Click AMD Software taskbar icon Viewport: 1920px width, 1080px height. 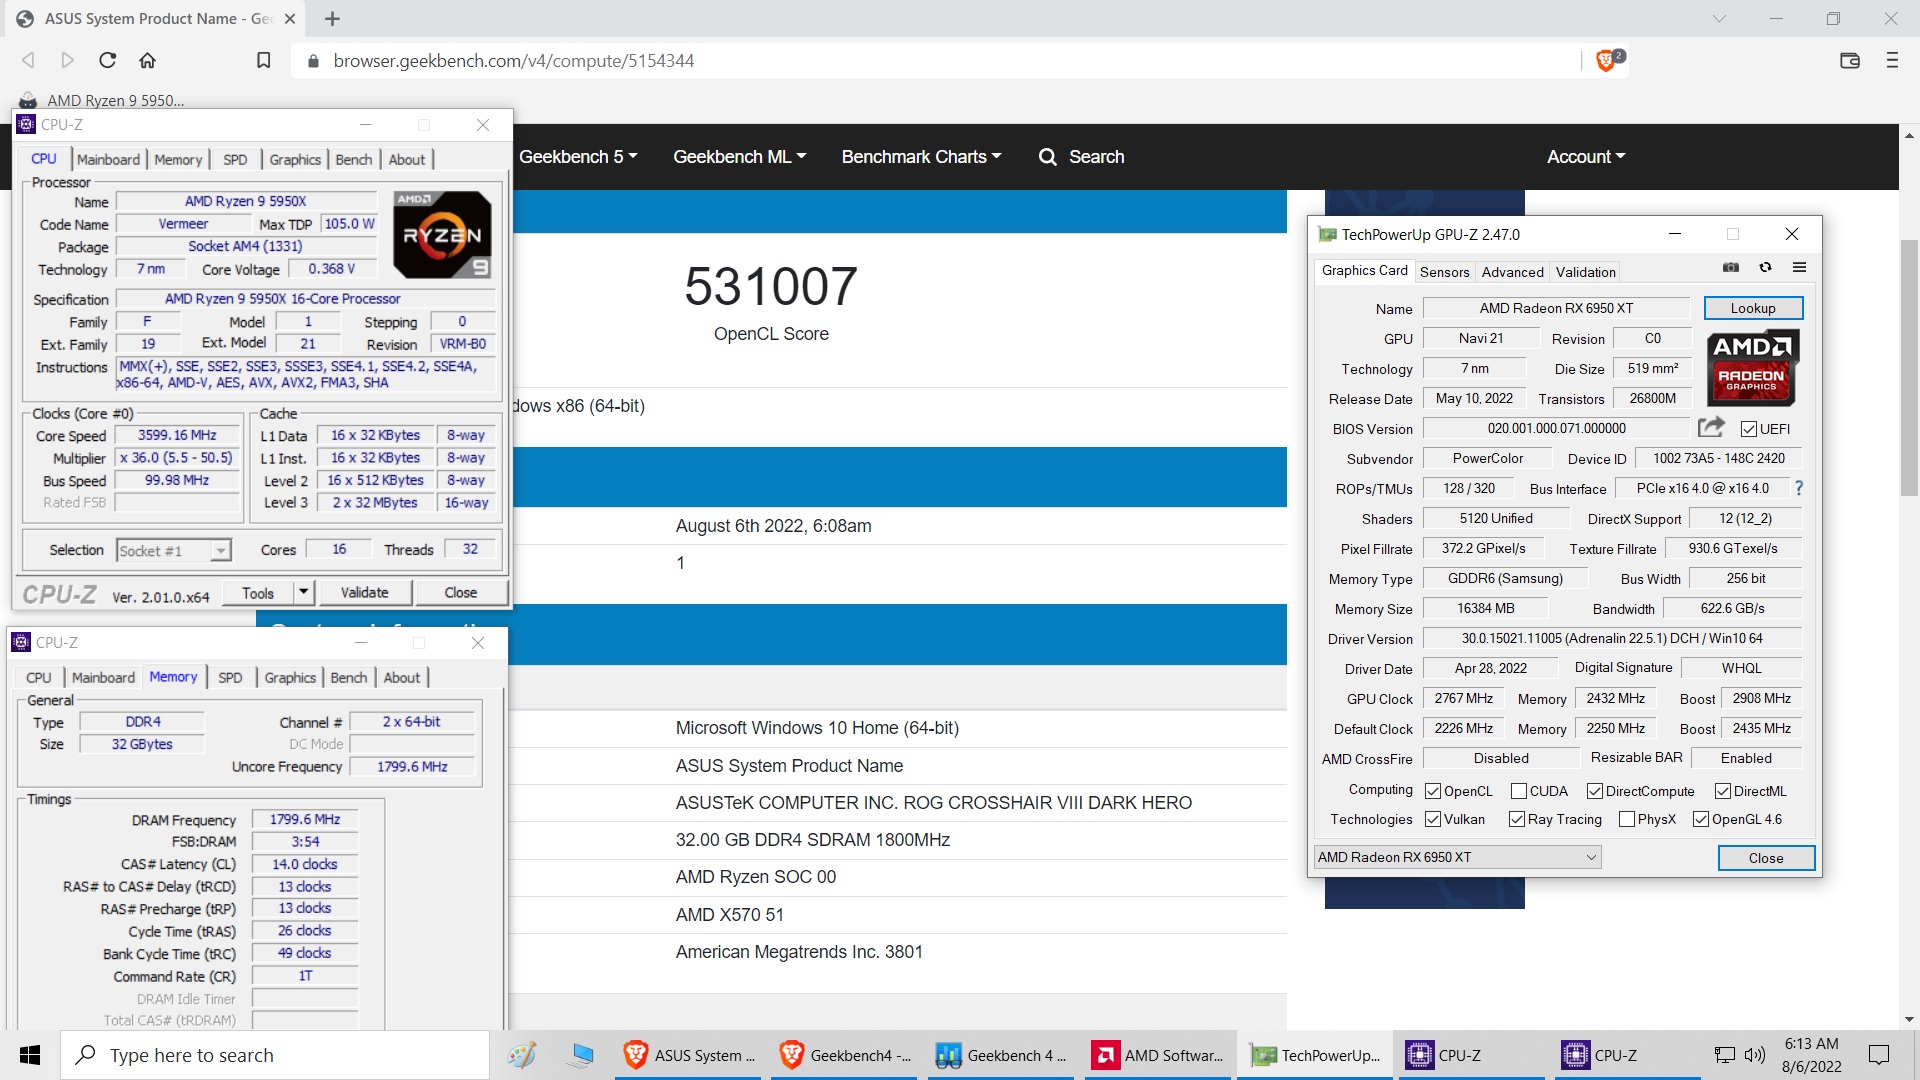coord(1159,1055)
